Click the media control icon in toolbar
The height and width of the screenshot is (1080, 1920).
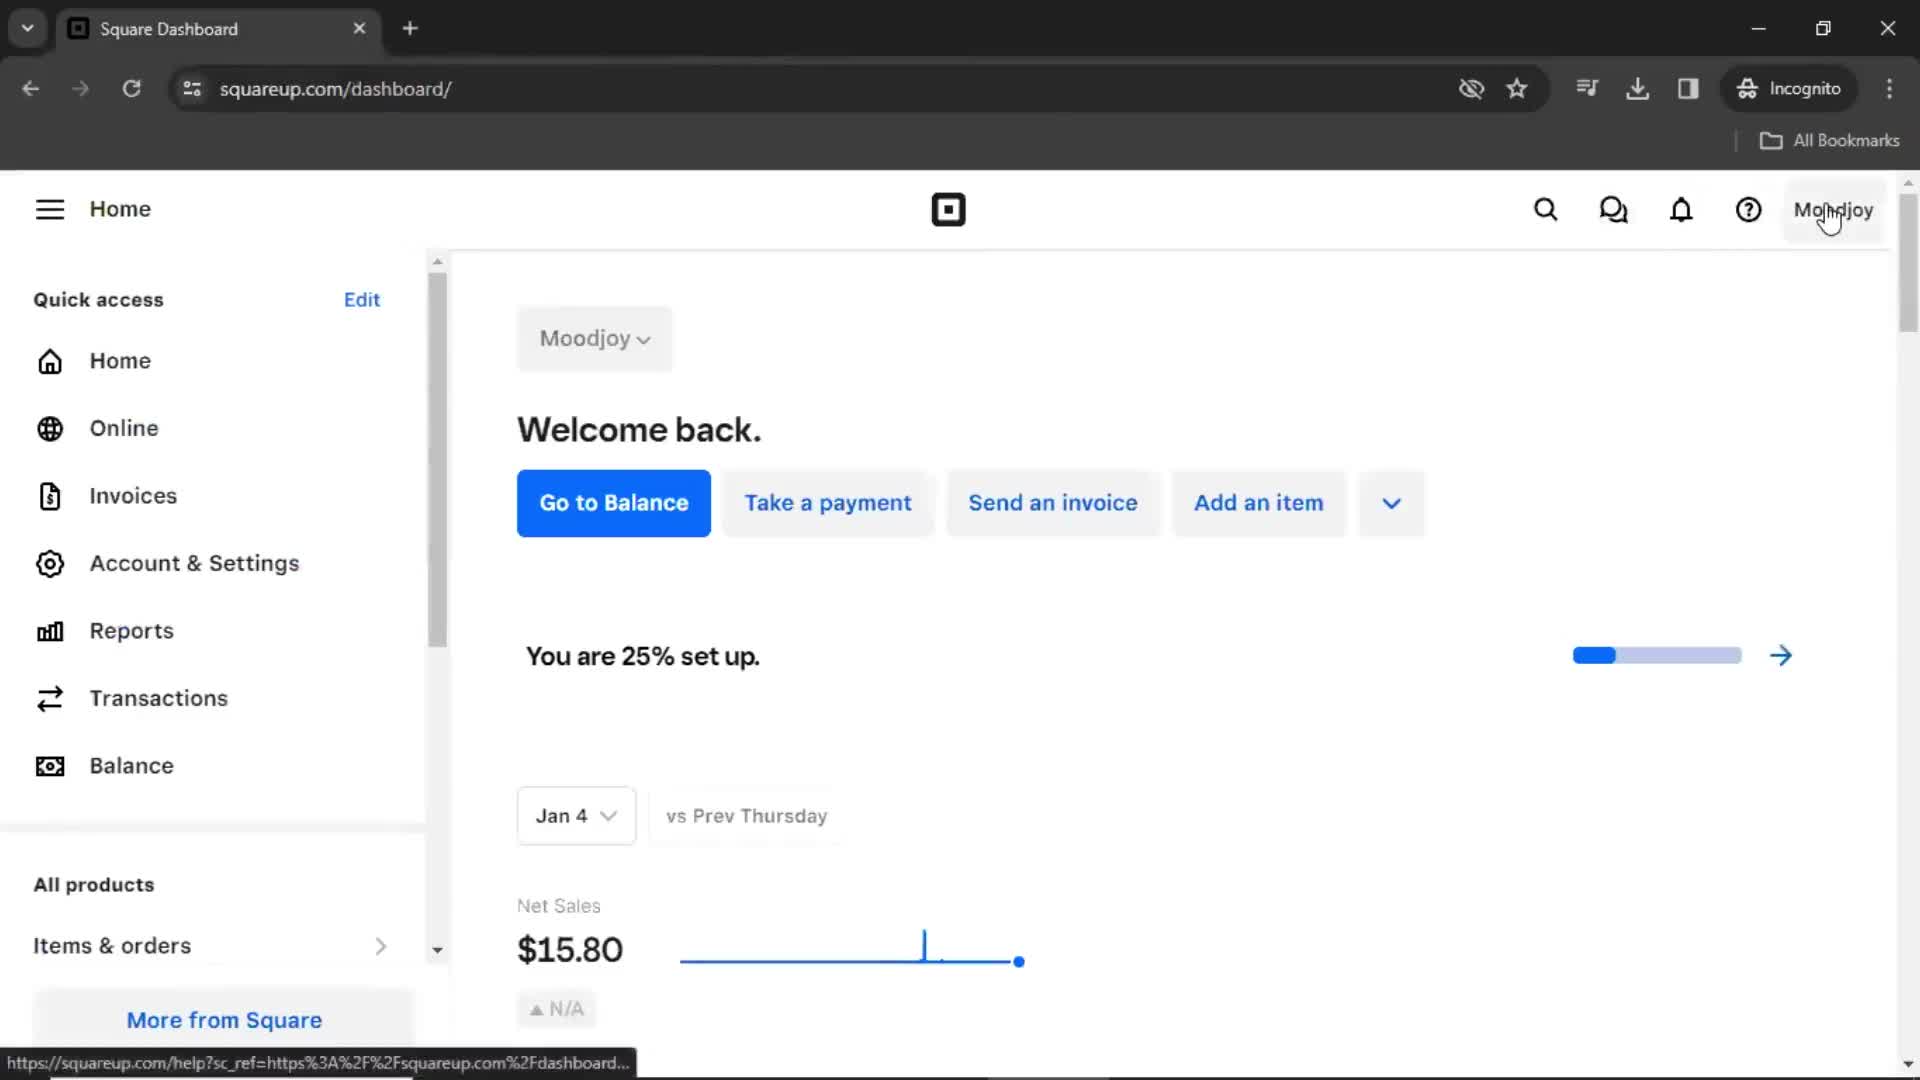pos(1587,88)
